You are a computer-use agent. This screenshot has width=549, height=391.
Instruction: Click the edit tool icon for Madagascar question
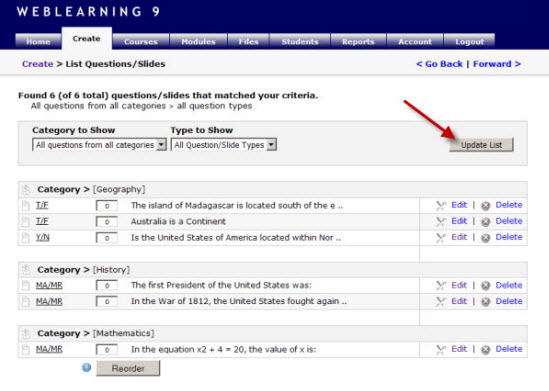pyautogui.click(x=441, y=206)
